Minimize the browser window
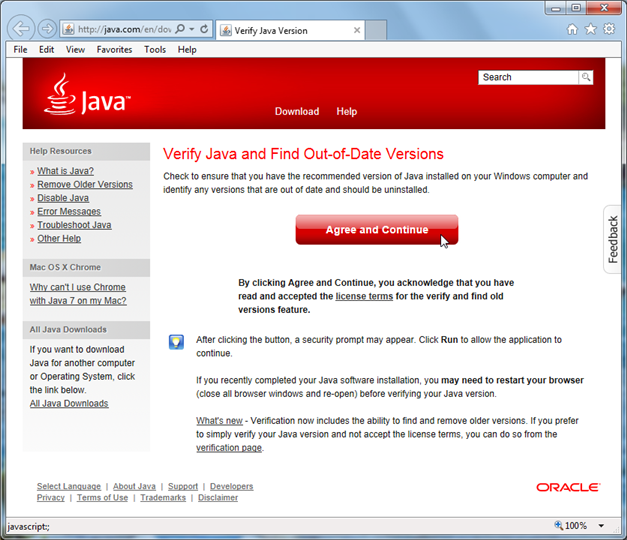 point(556,8)
